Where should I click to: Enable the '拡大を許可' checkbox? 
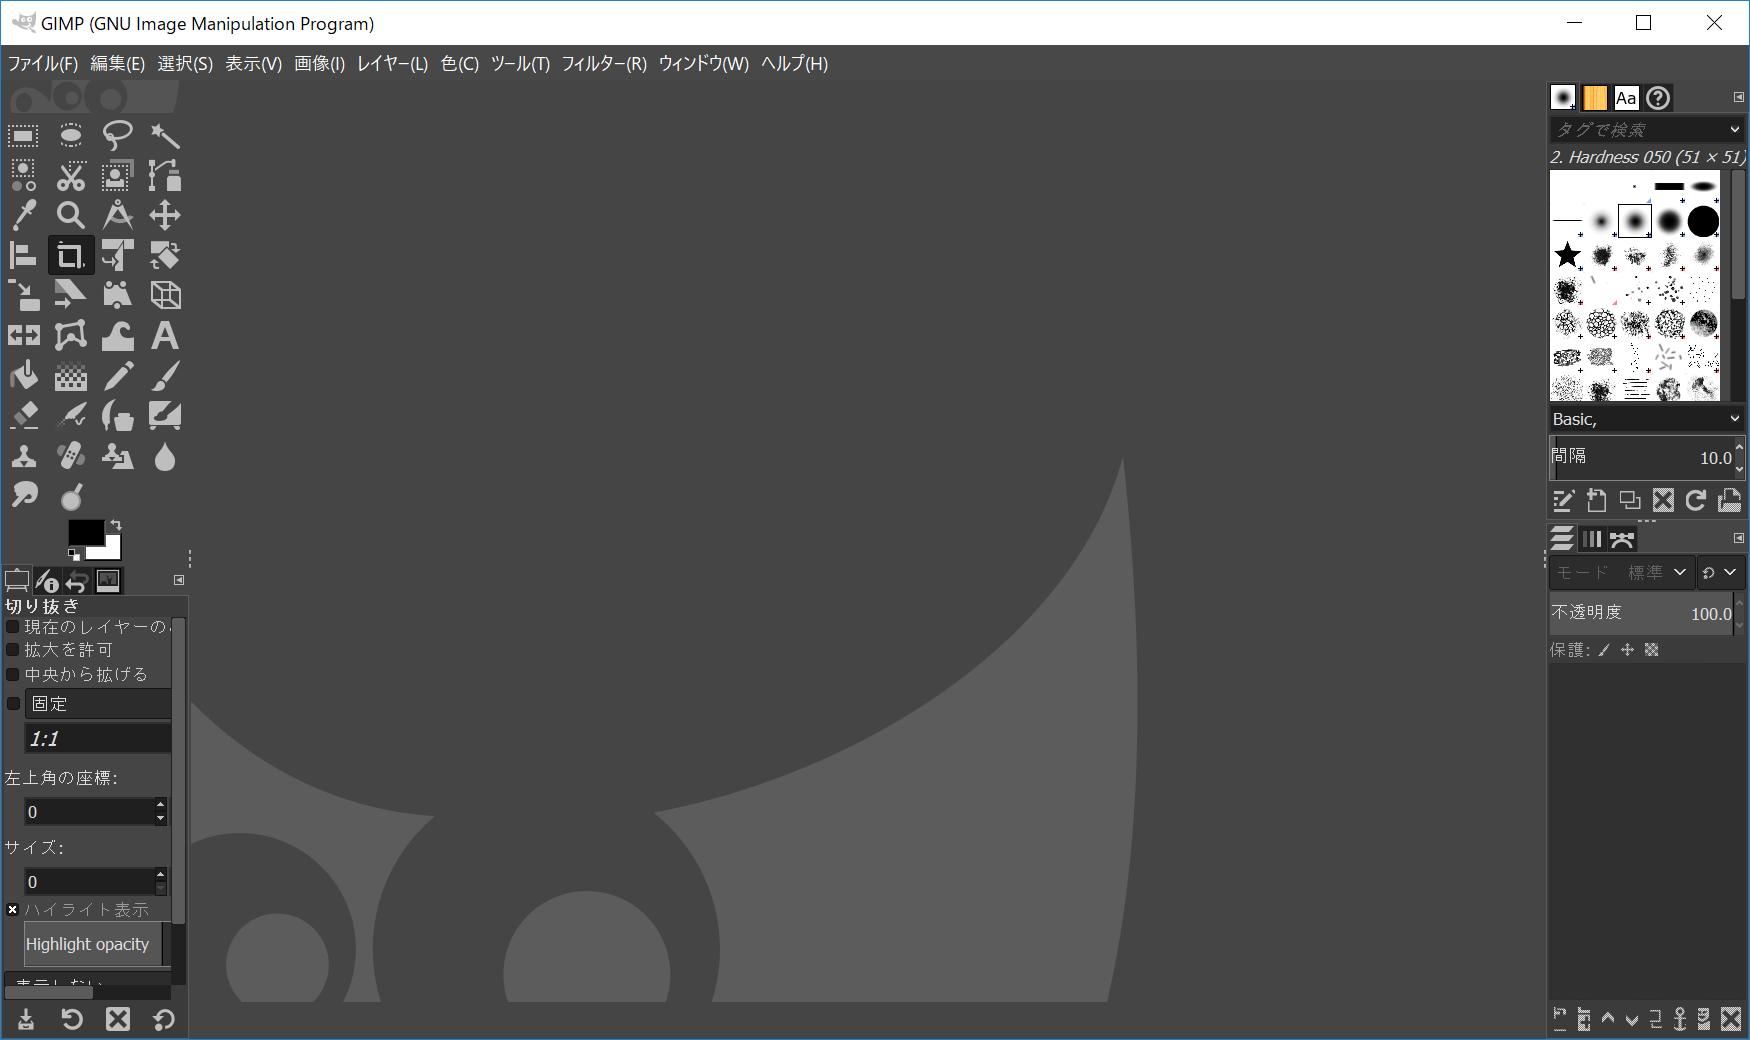13,650
